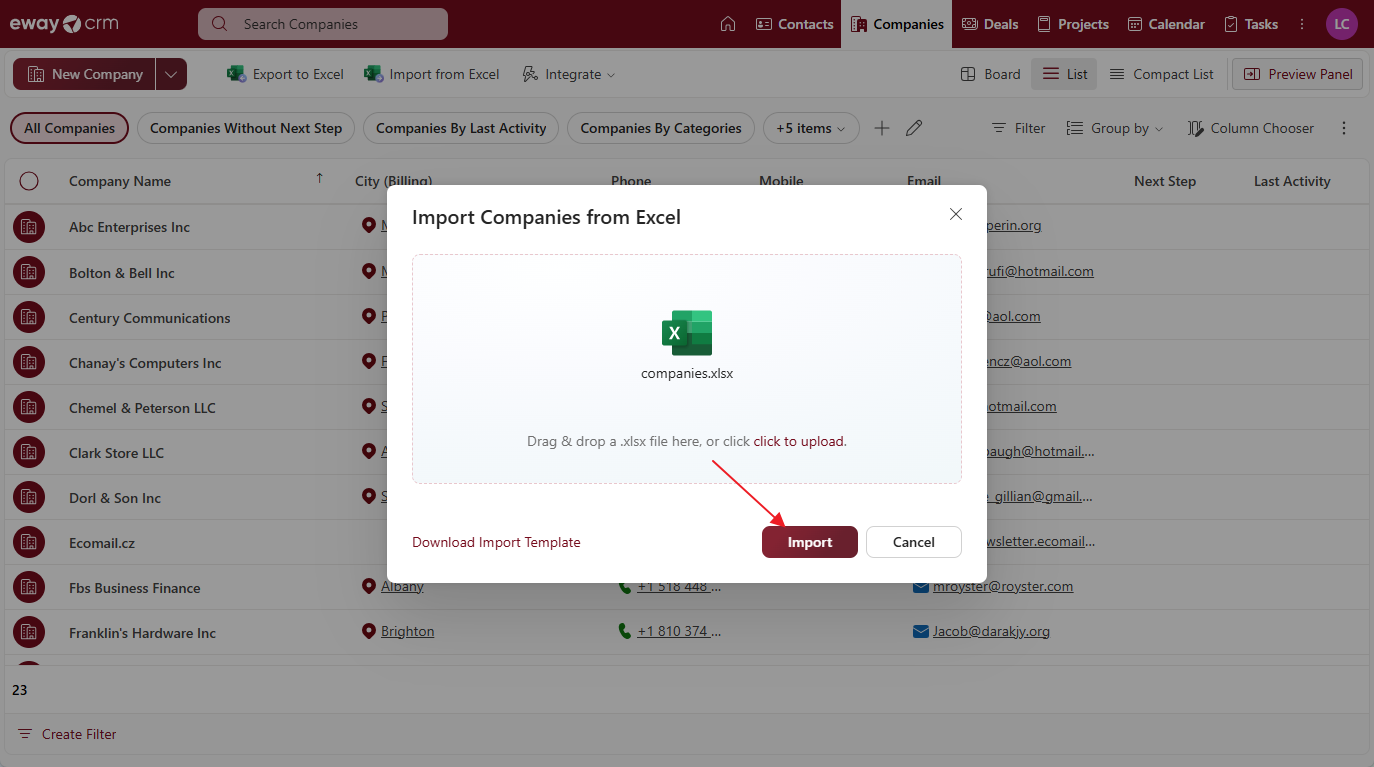Open the LC user avatar menu
This screenshot has width=1374, height=767.
coord(1342,24)
